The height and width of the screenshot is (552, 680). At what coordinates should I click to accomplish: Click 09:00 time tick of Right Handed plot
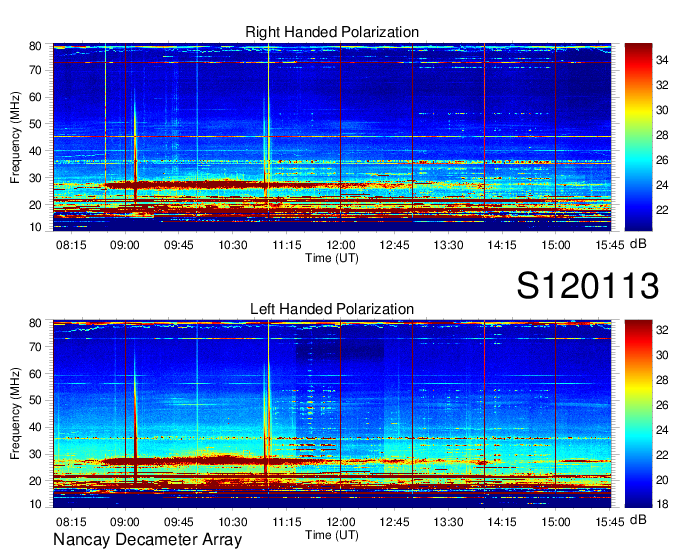(x=125, y=245)
